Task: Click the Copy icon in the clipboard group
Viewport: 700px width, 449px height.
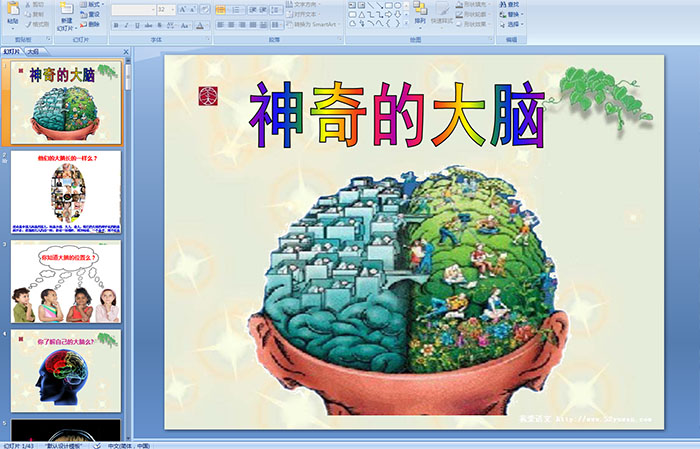Action: click(28, 14)
